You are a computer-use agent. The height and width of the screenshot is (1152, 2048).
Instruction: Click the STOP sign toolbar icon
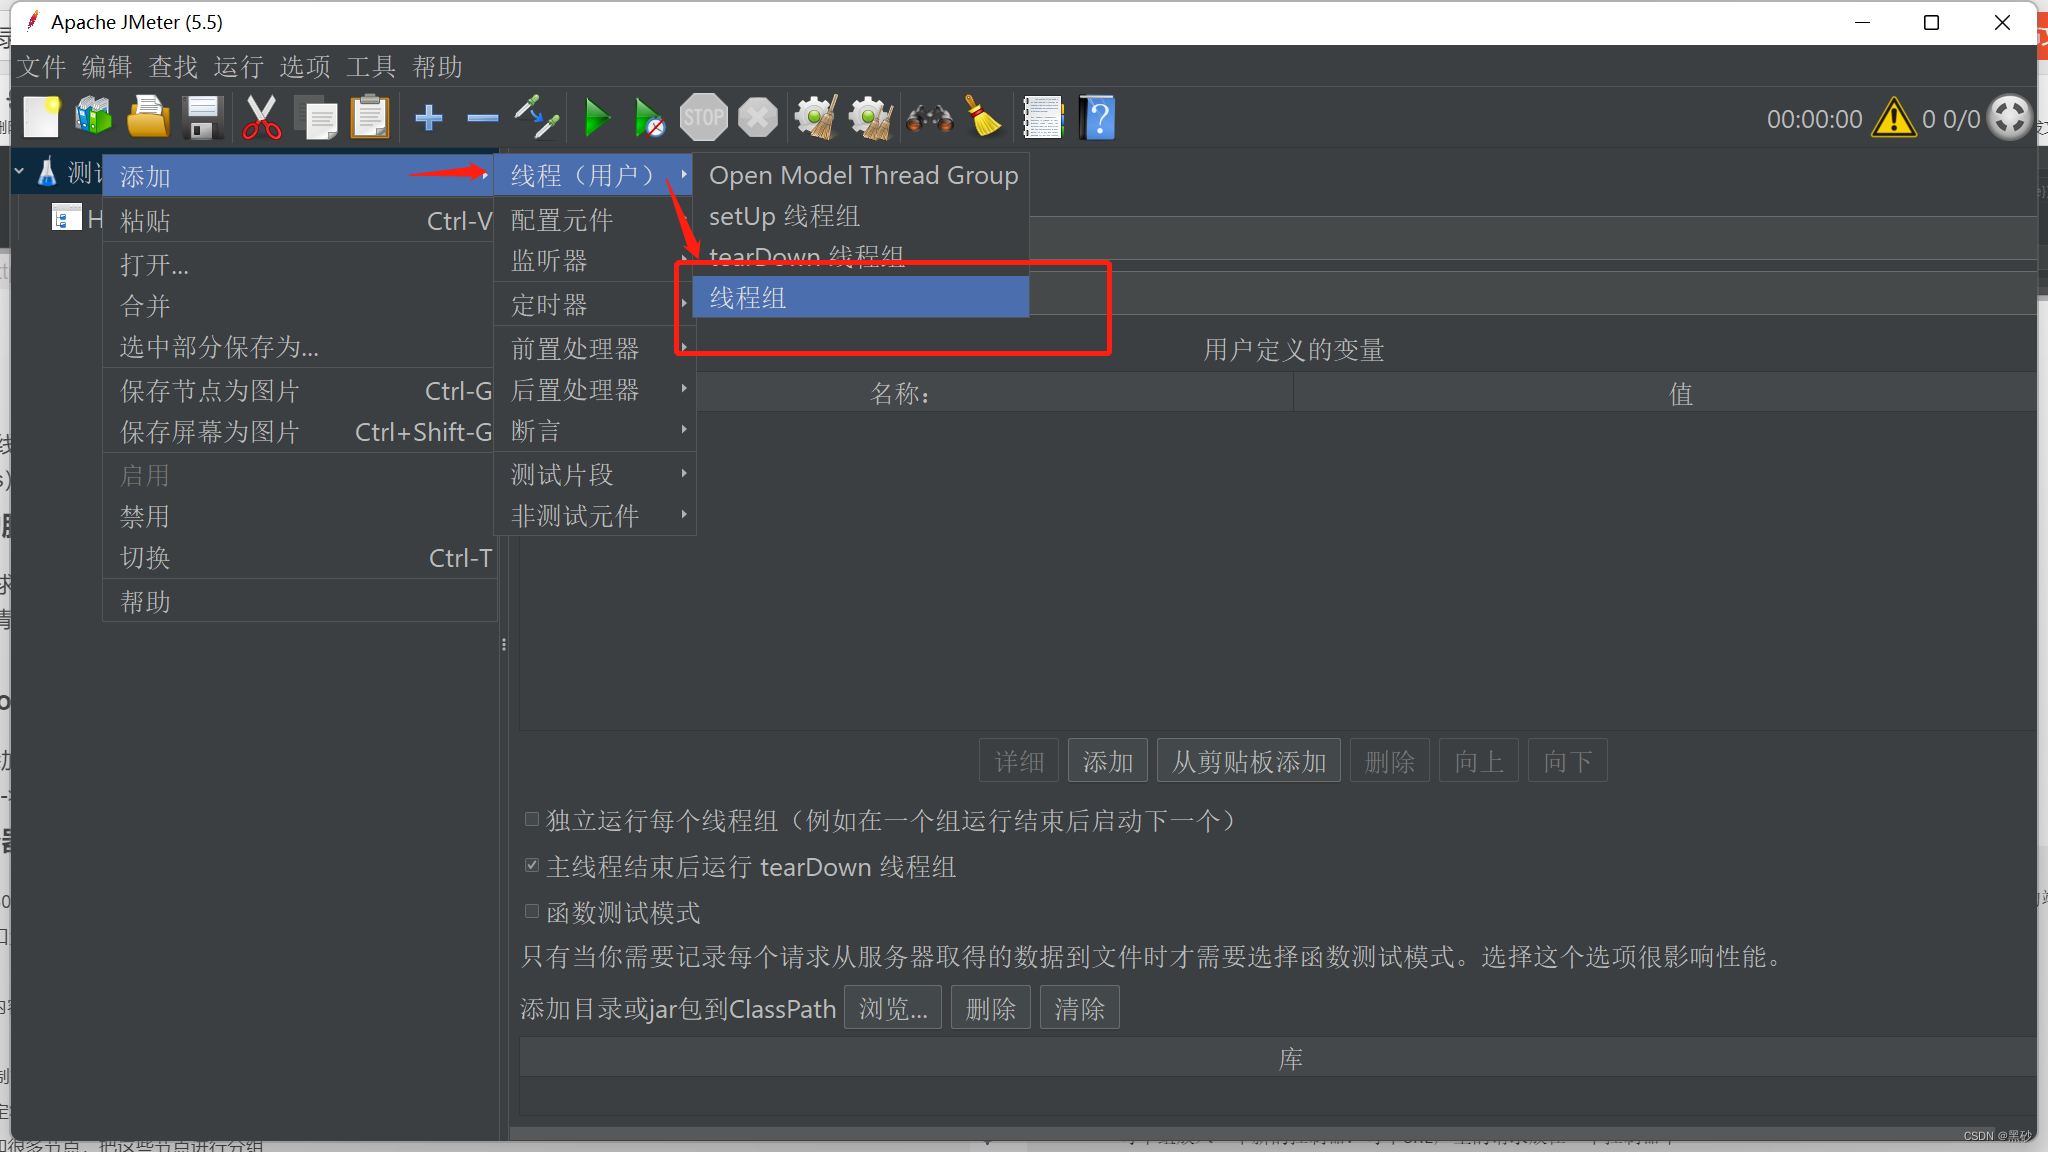coord(703,118)
